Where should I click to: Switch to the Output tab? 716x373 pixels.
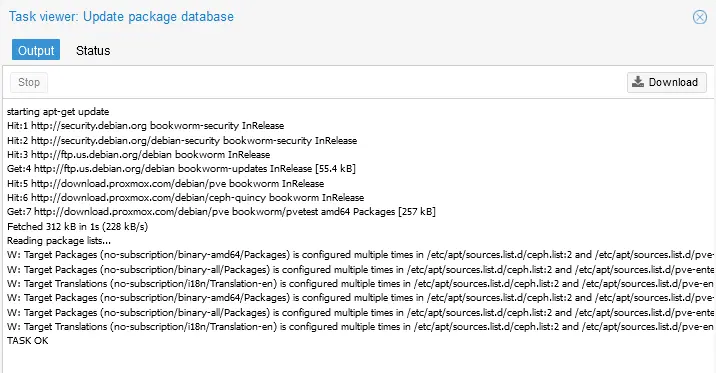36,50
